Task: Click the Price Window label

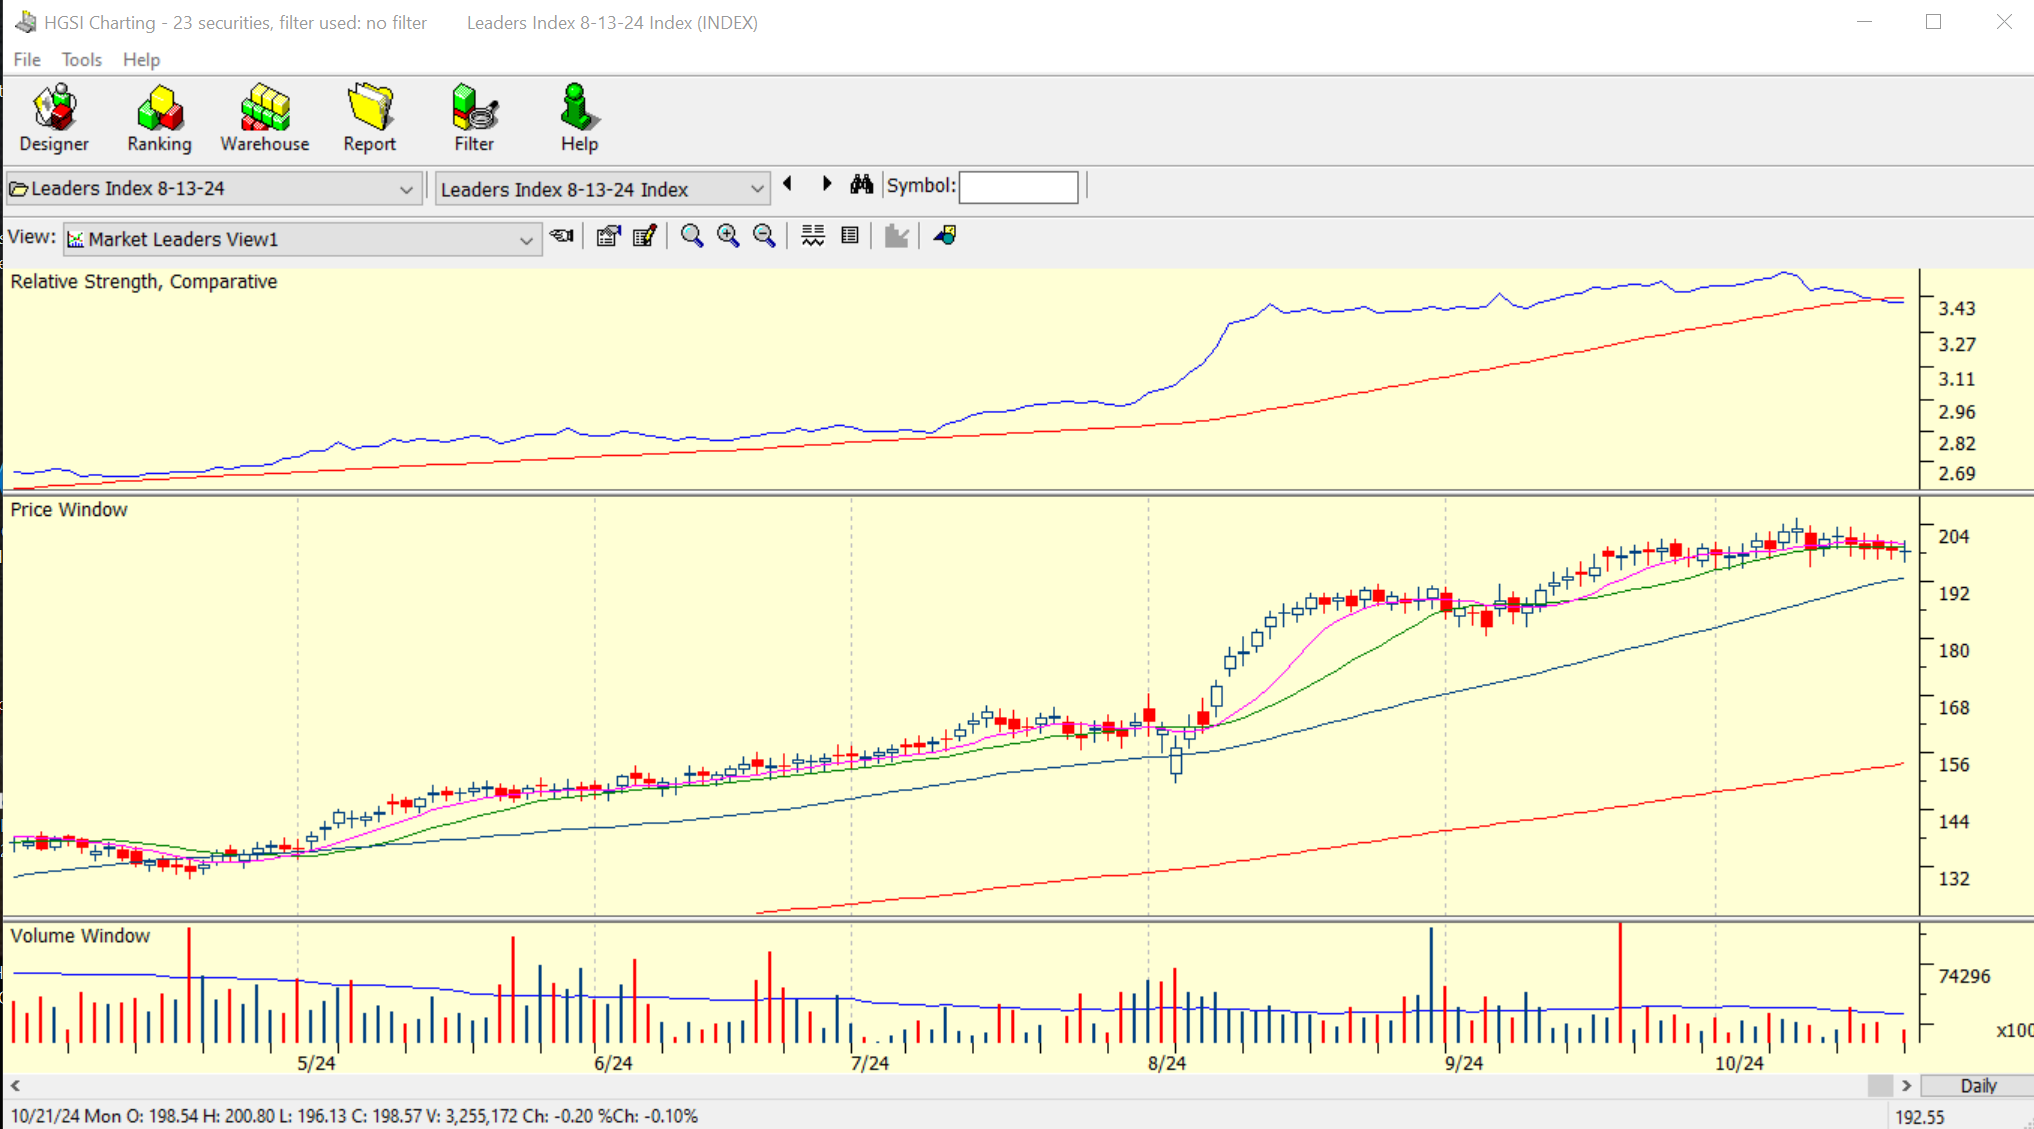Action: (69, 510)
